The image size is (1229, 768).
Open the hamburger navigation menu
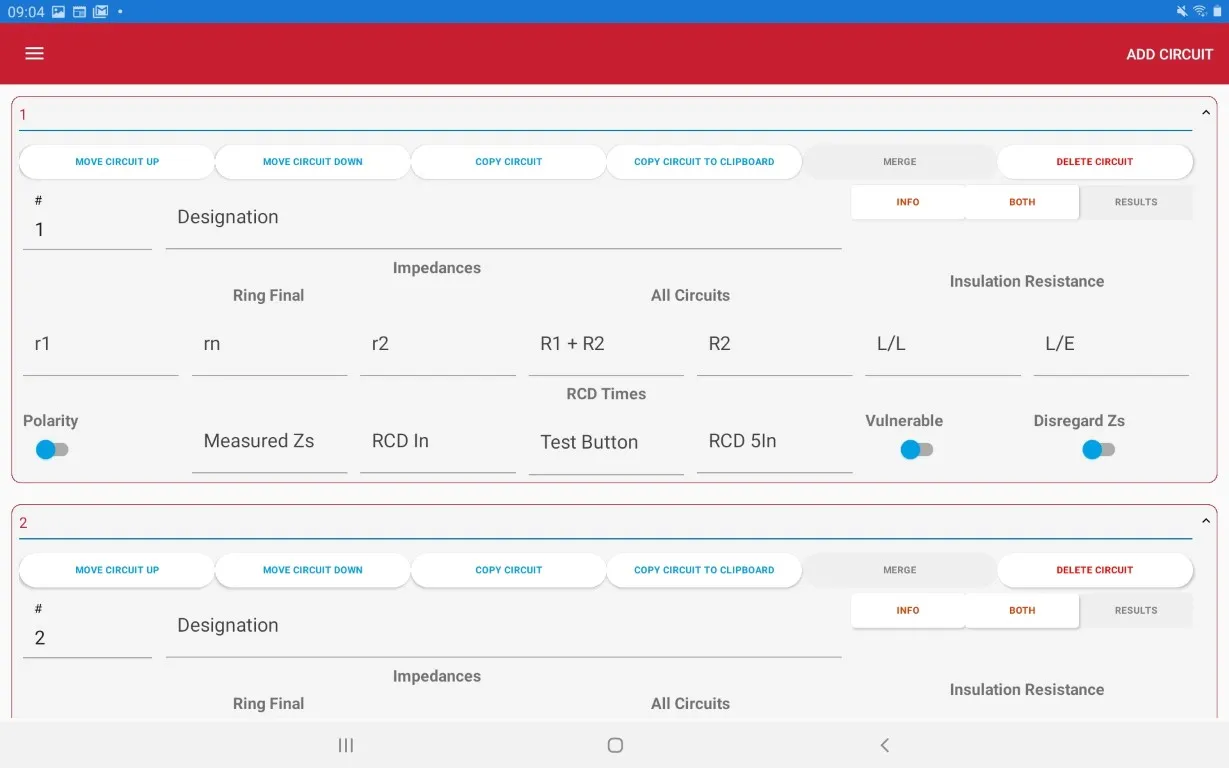35,54
